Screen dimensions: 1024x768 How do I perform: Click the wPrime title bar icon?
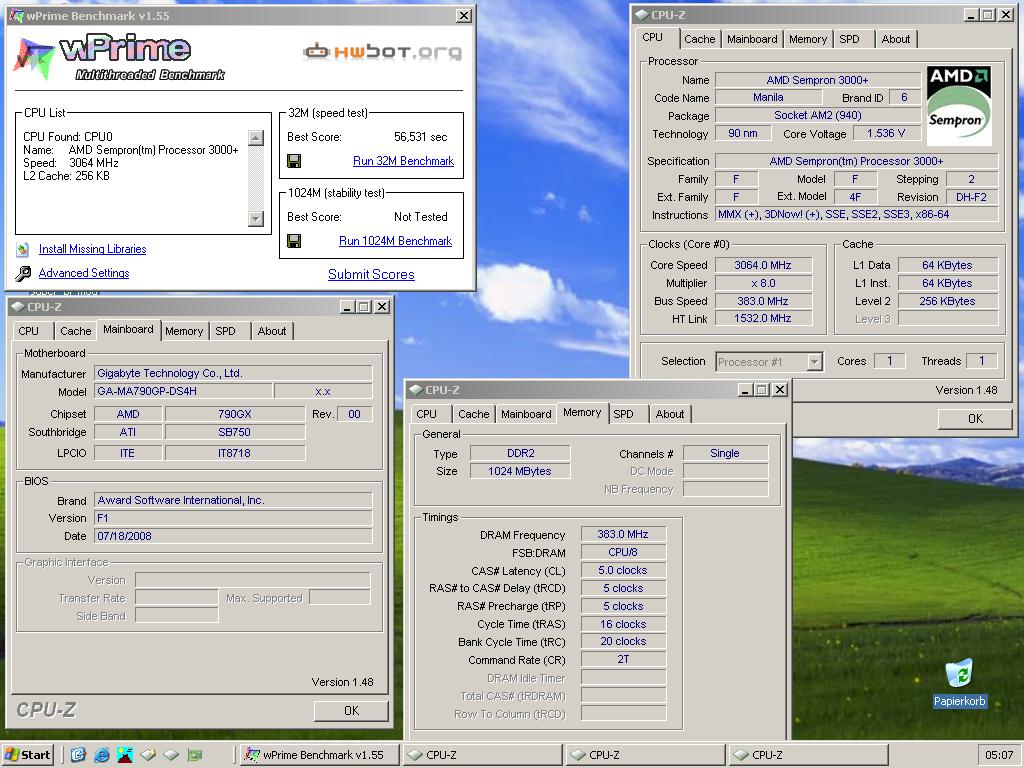(x=16, y=15)
